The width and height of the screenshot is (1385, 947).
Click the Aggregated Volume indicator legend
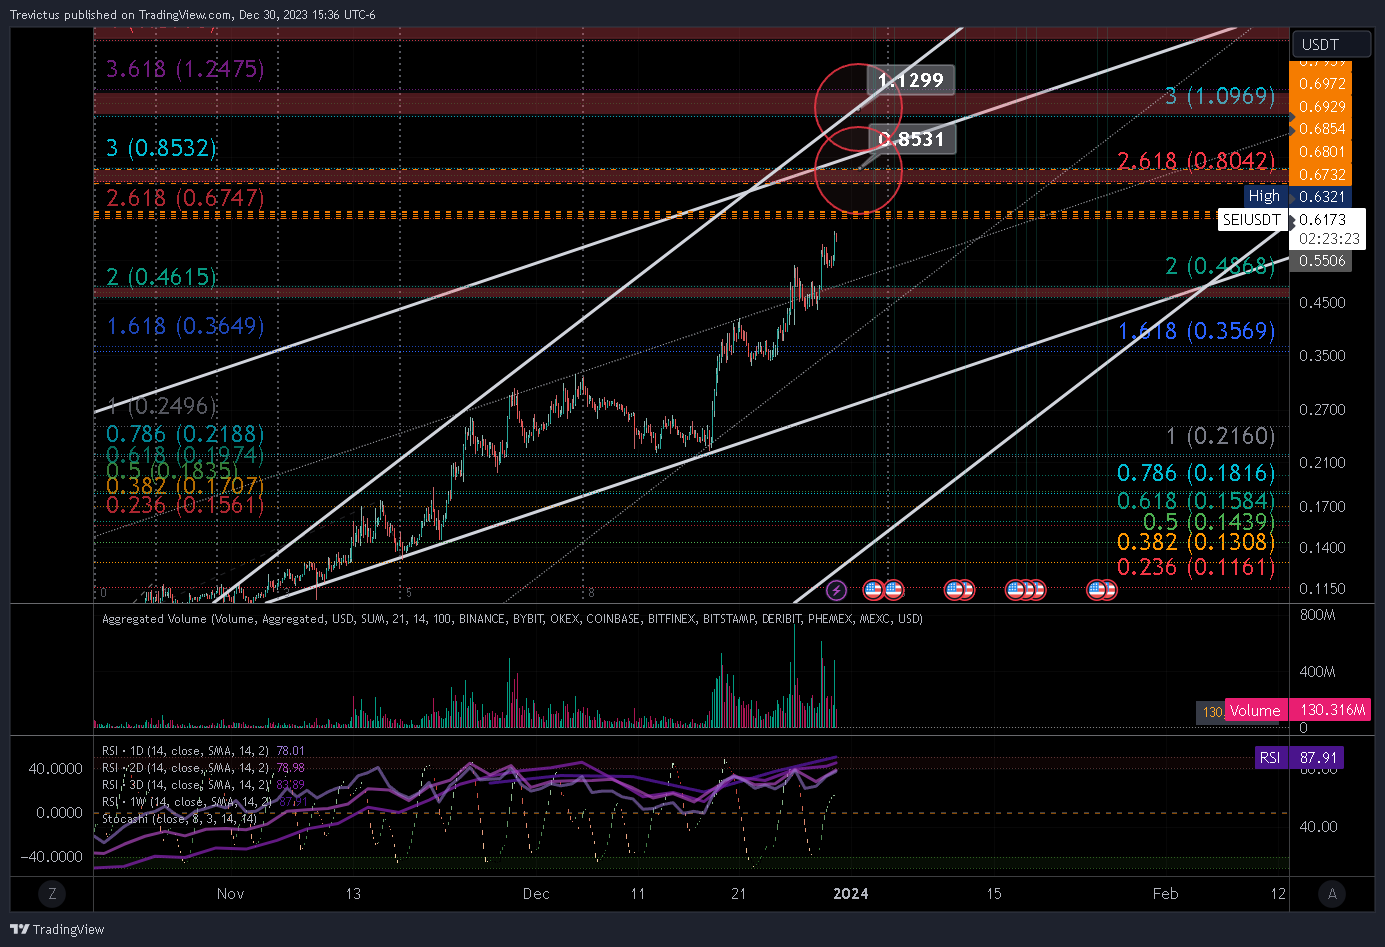512,618
